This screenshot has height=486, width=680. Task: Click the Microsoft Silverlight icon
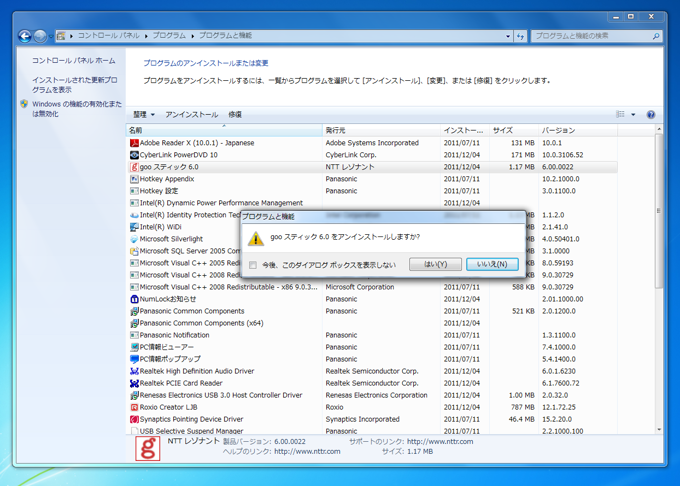coord(134,239)
